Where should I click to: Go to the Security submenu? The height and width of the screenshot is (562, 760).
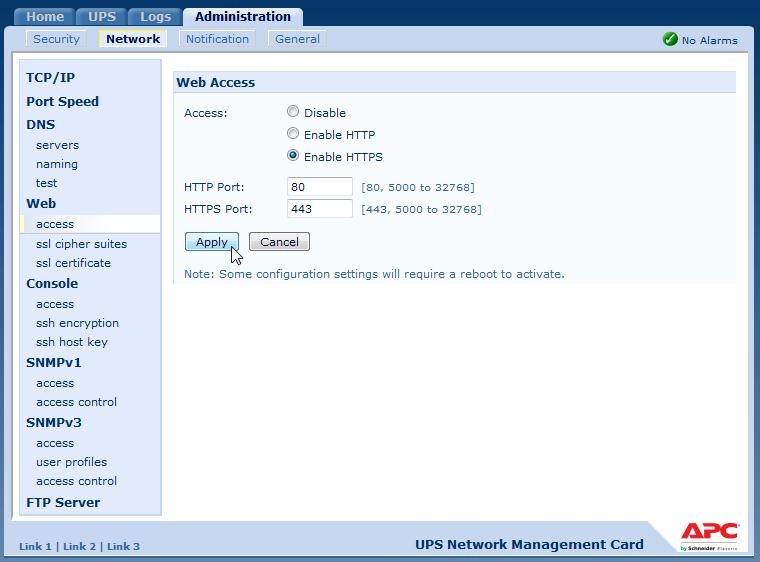56,39
